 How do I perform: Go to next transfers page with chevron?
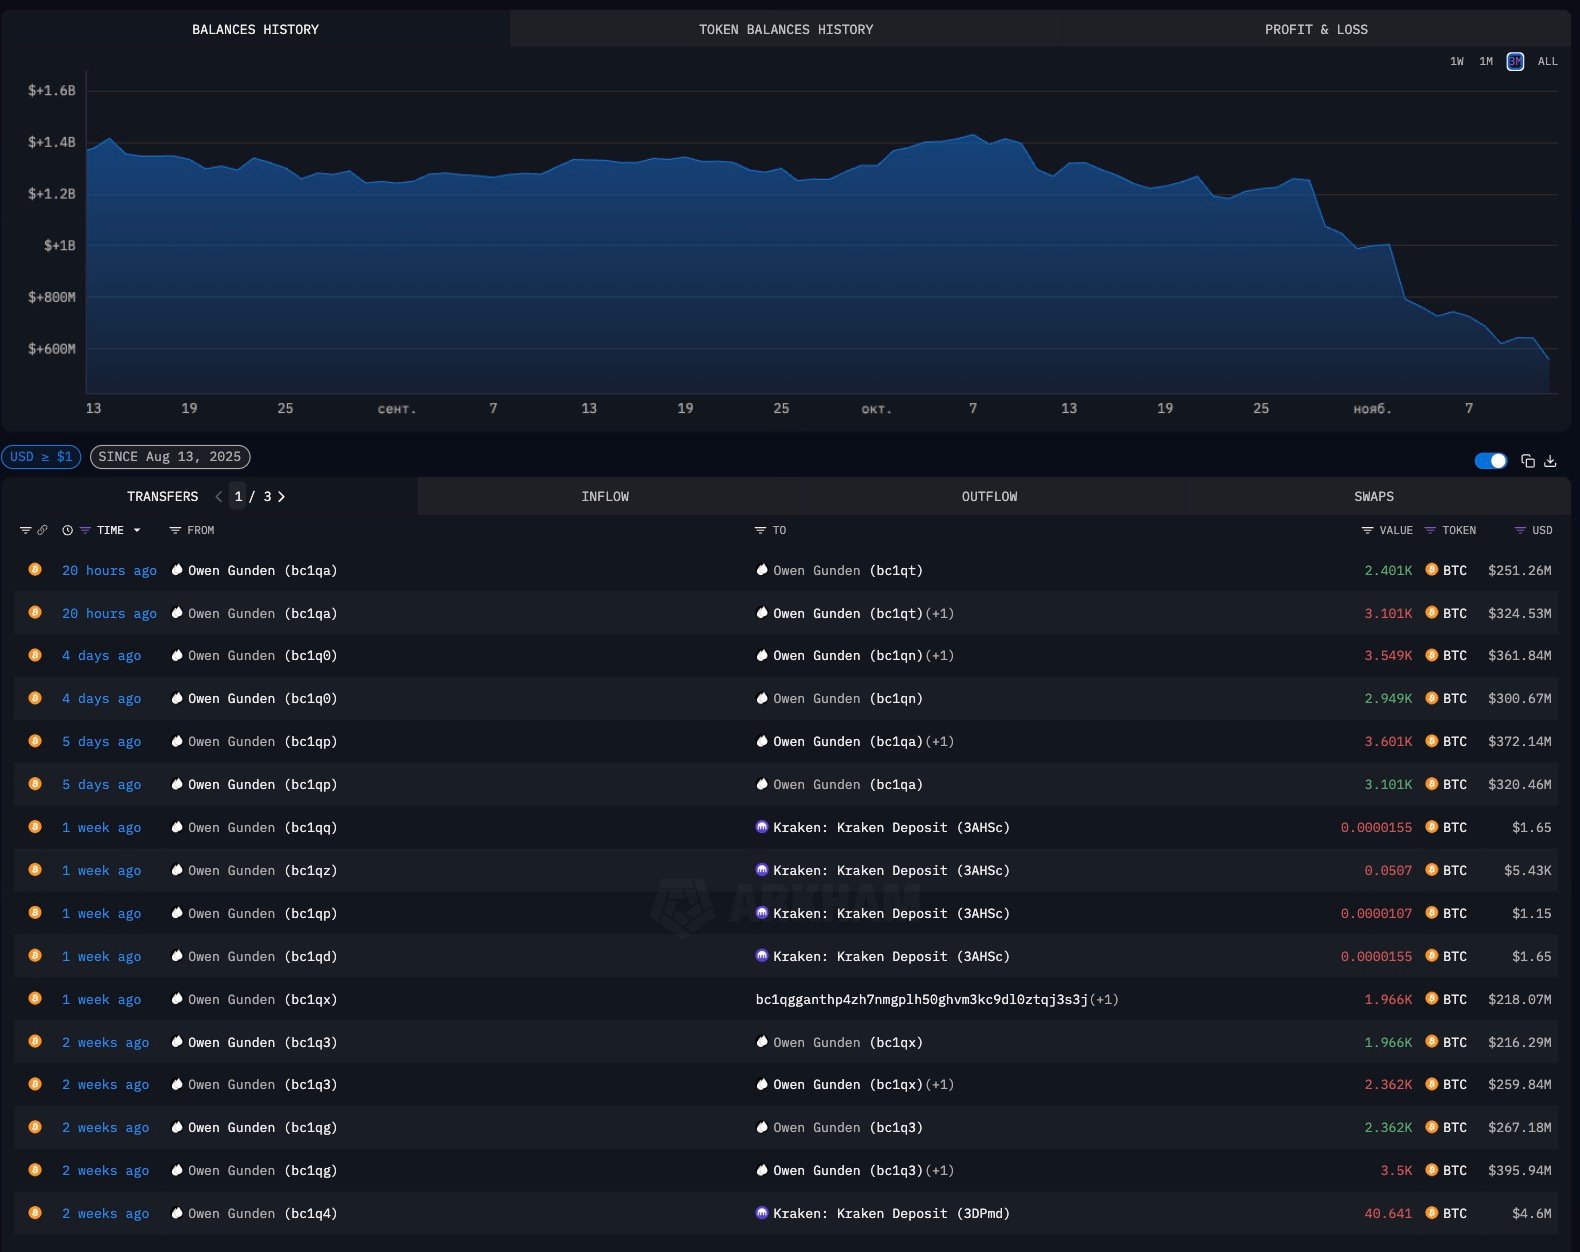tap(282, 497)
